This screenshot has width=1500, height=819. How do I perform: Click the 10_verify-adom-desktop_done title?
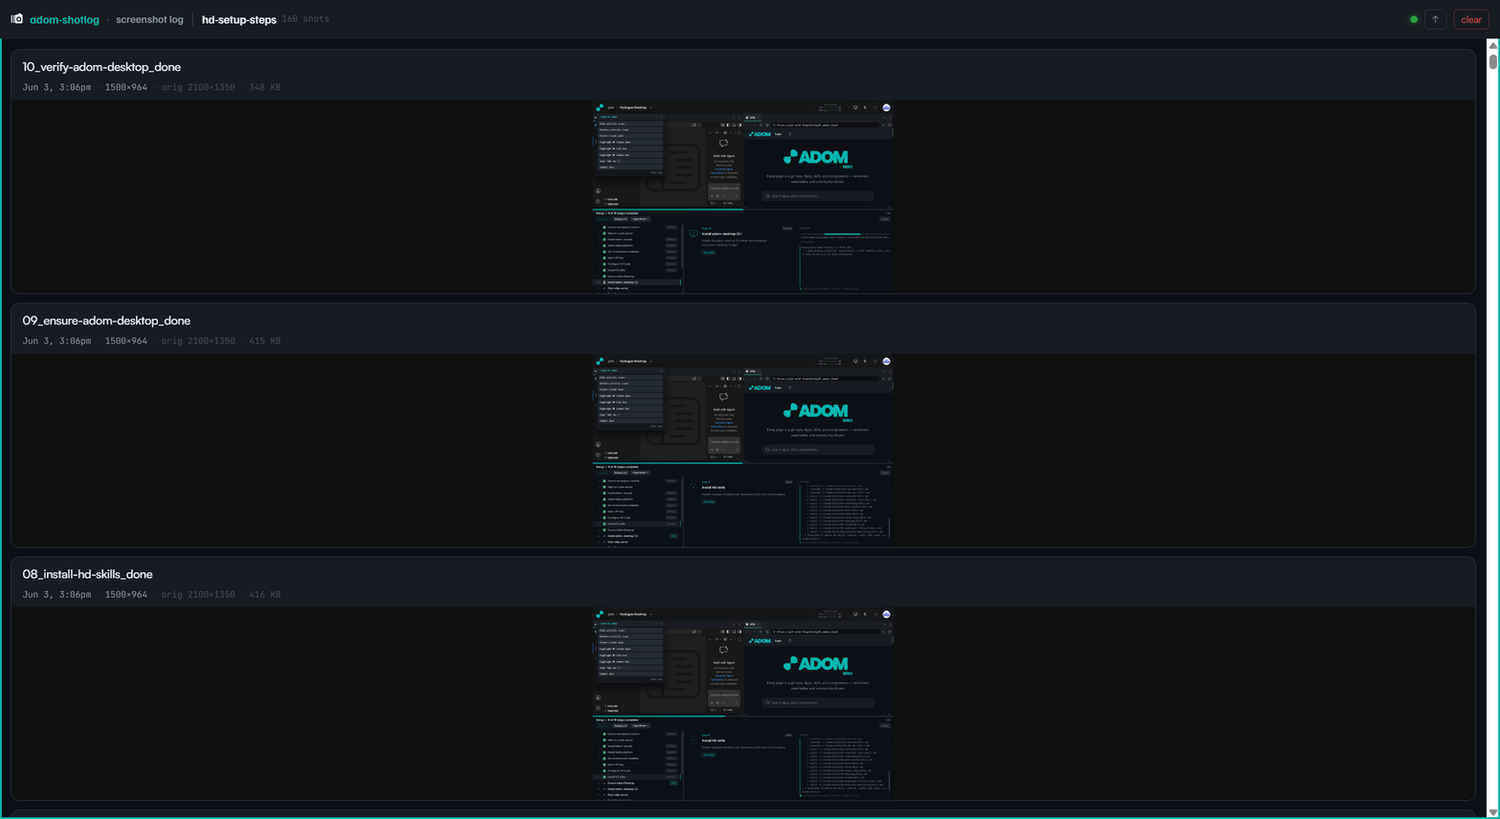(102, 67)
